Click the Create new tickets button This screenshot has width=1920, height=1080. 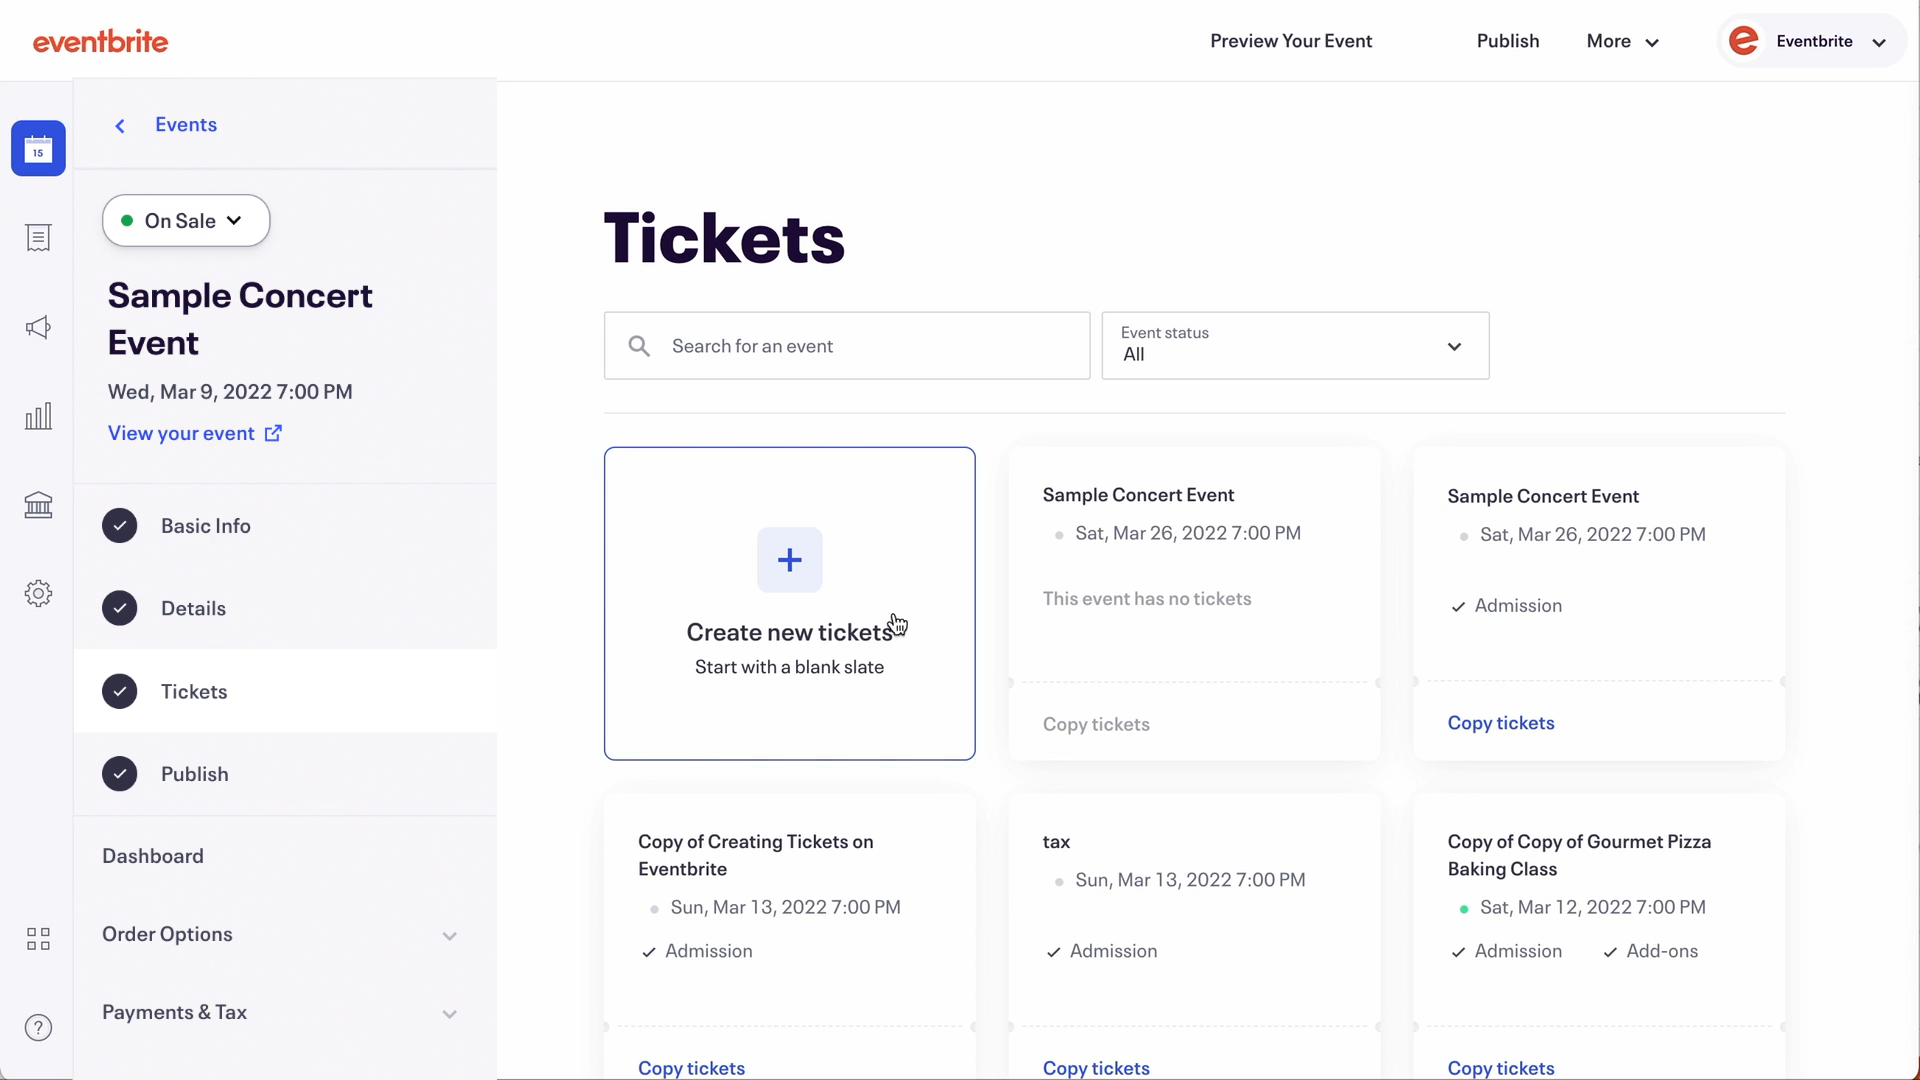(790, 603)
